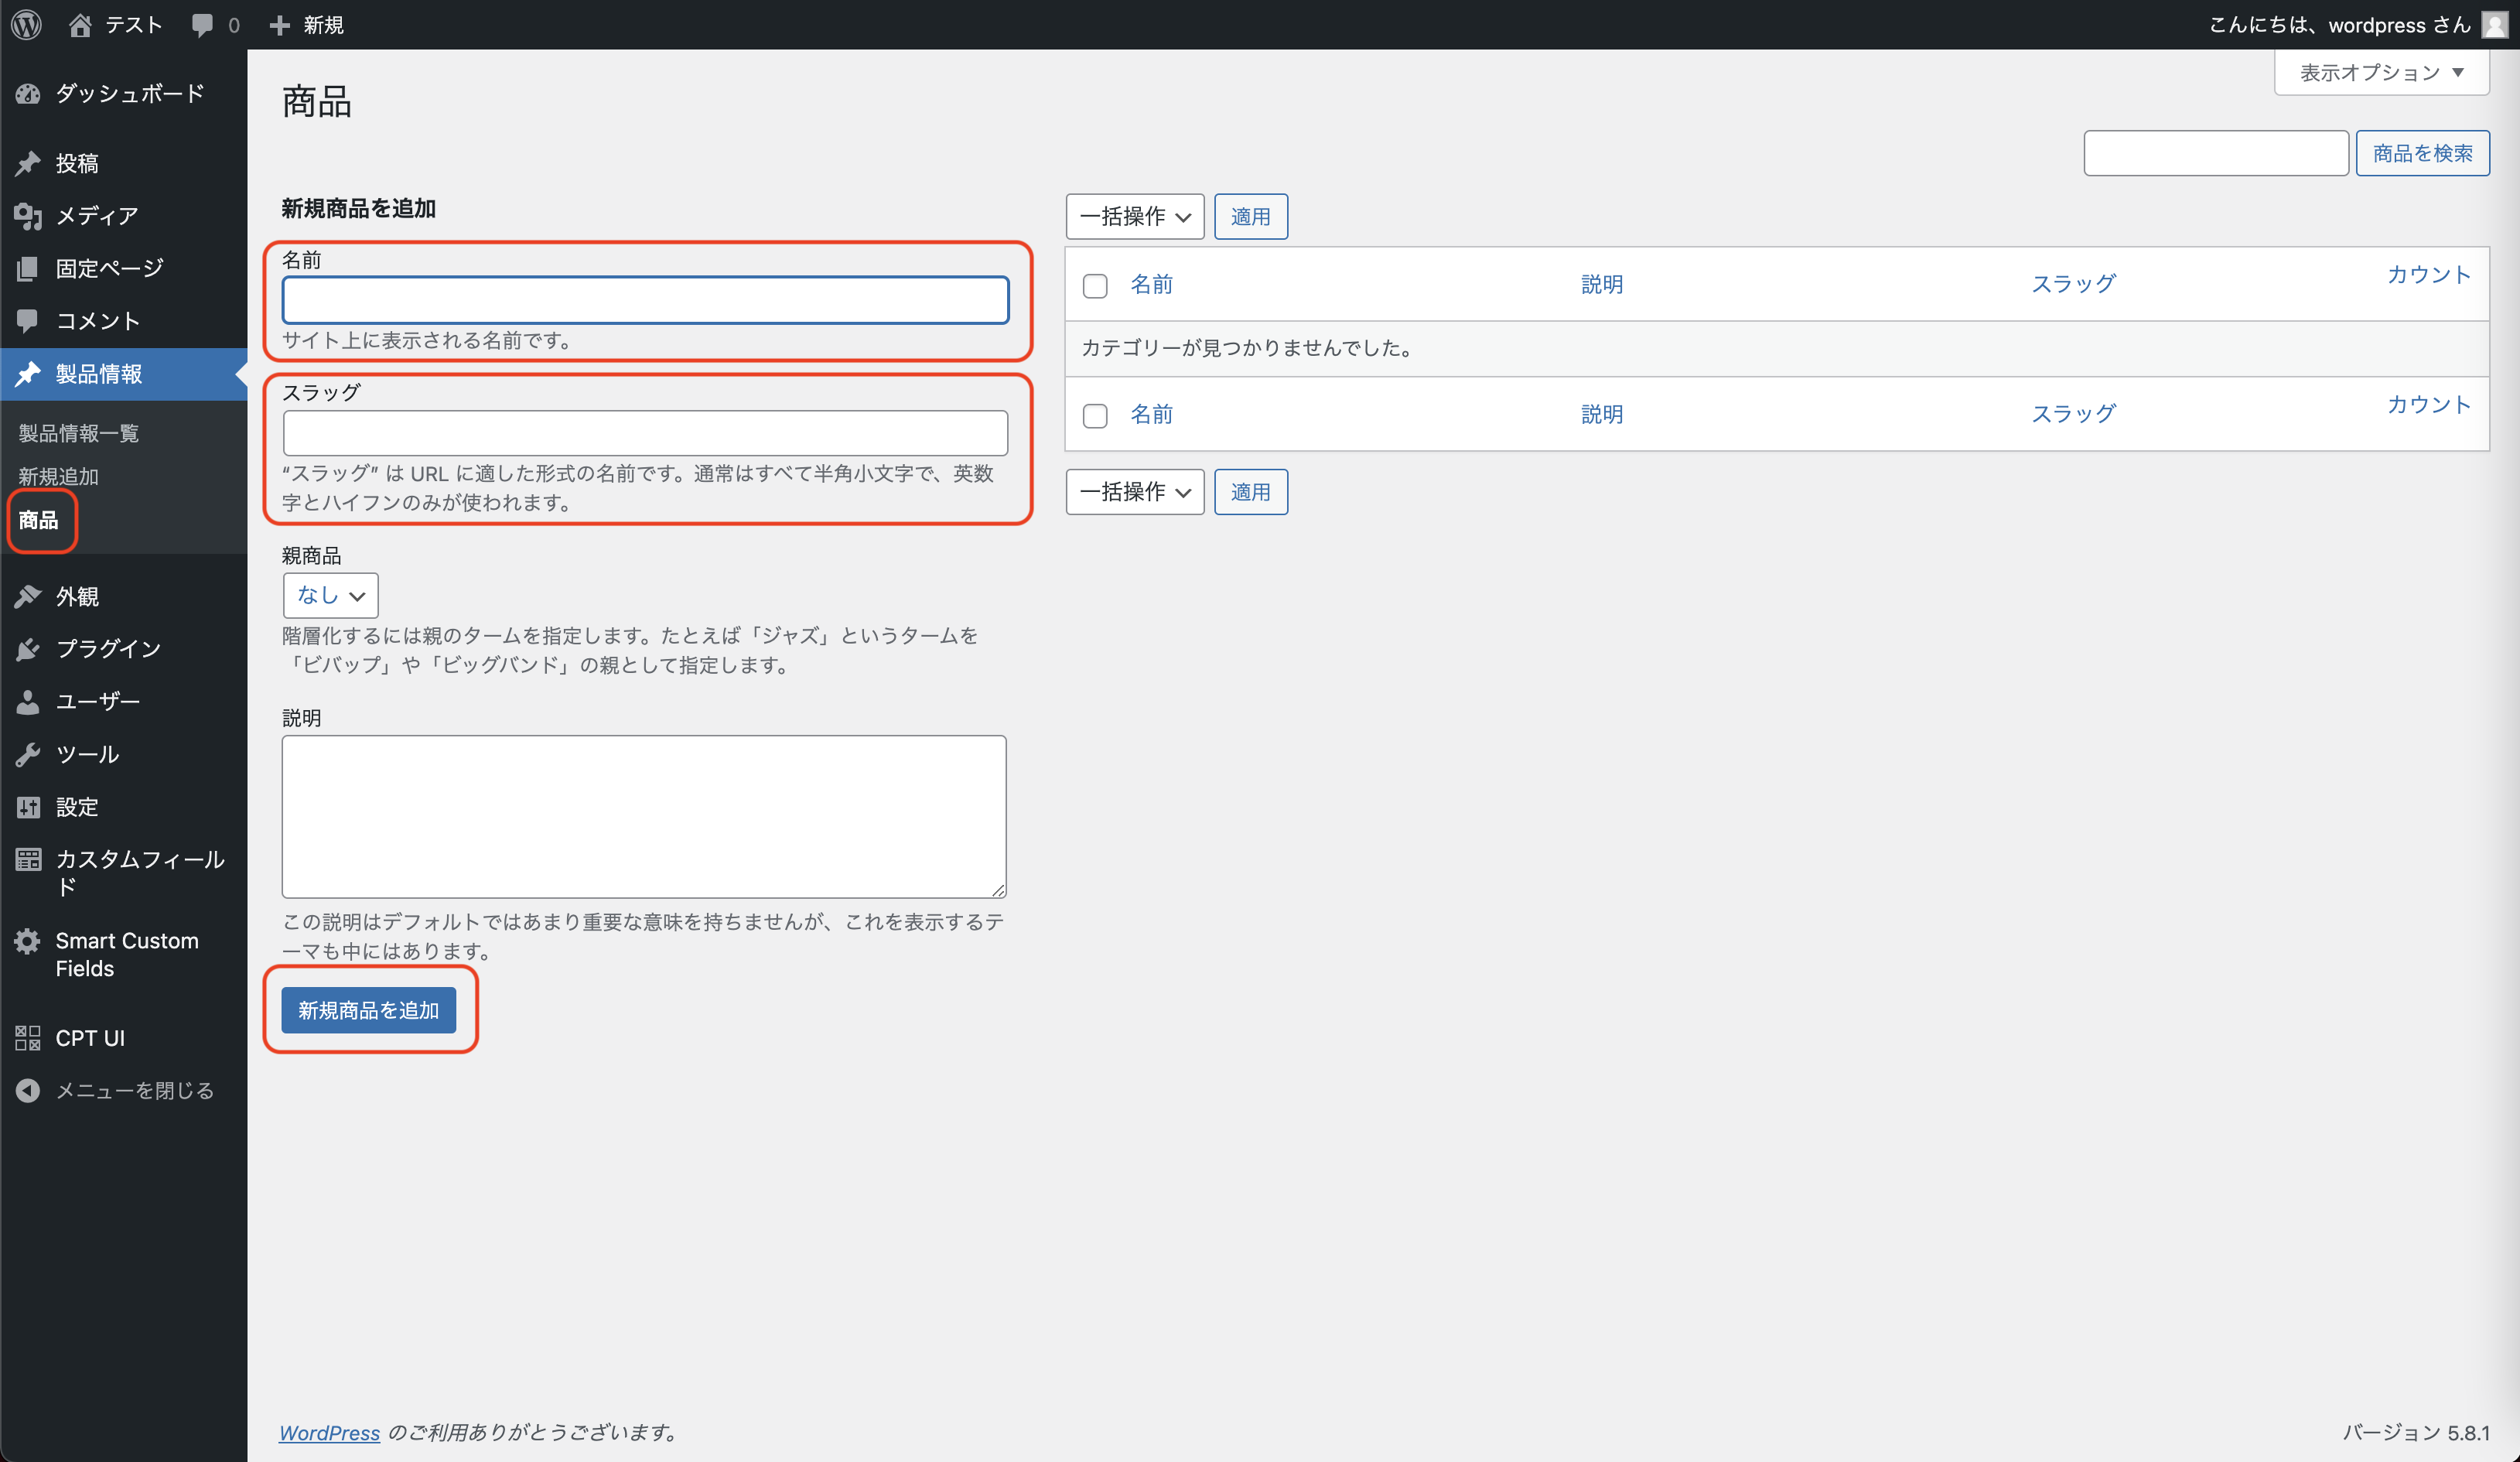Click the 設定 sliders icon

[28, 807]
